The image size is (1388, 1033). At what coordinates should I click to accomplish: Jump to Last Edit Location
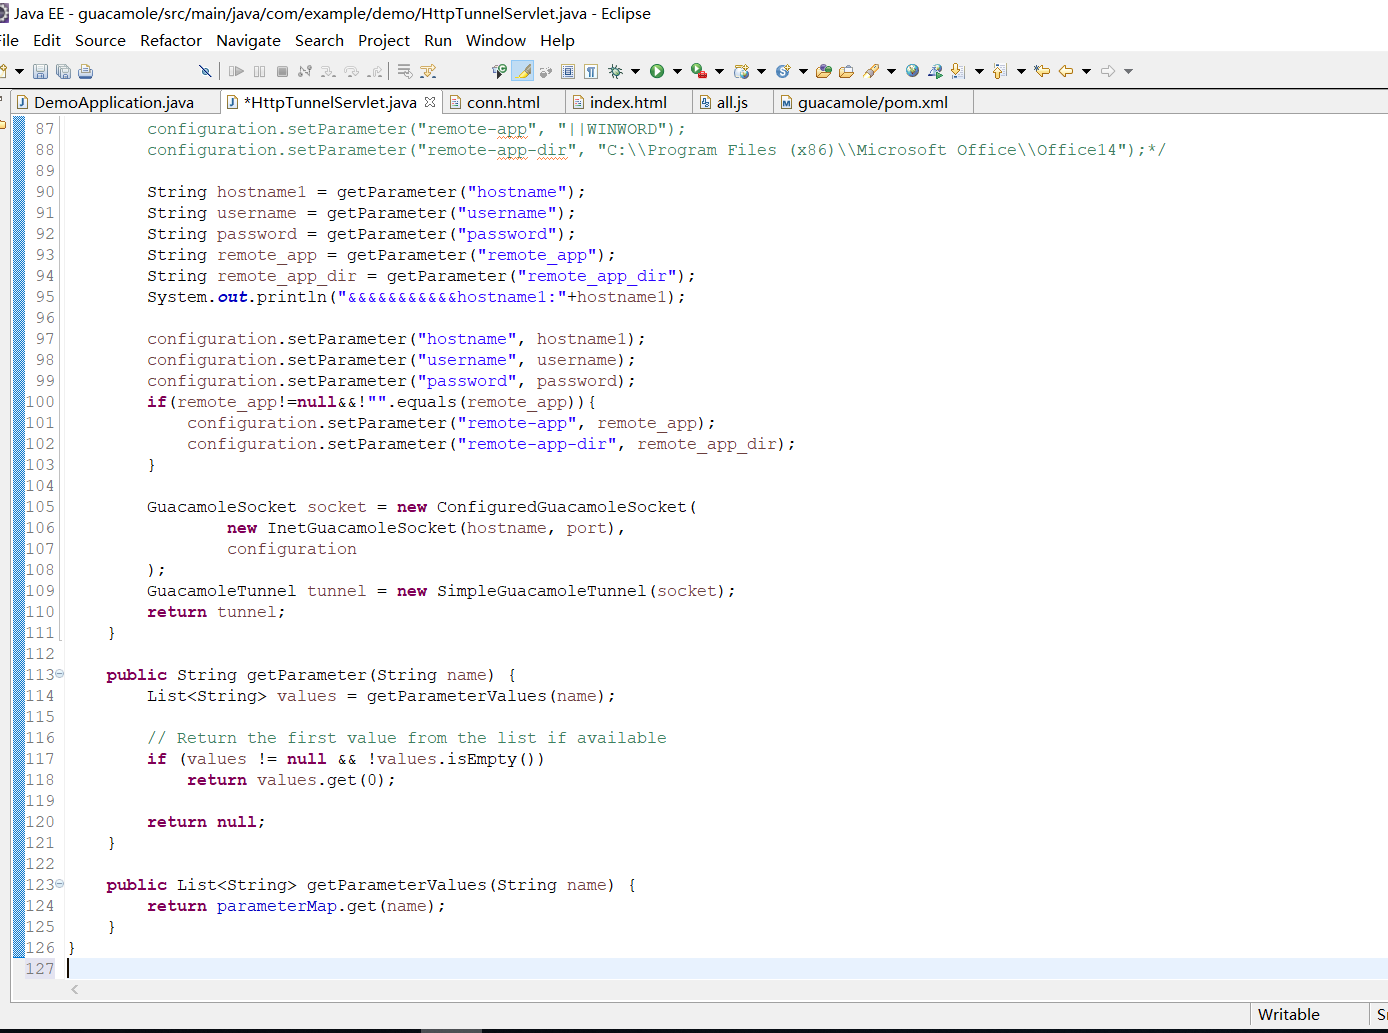pos(1042,71)
